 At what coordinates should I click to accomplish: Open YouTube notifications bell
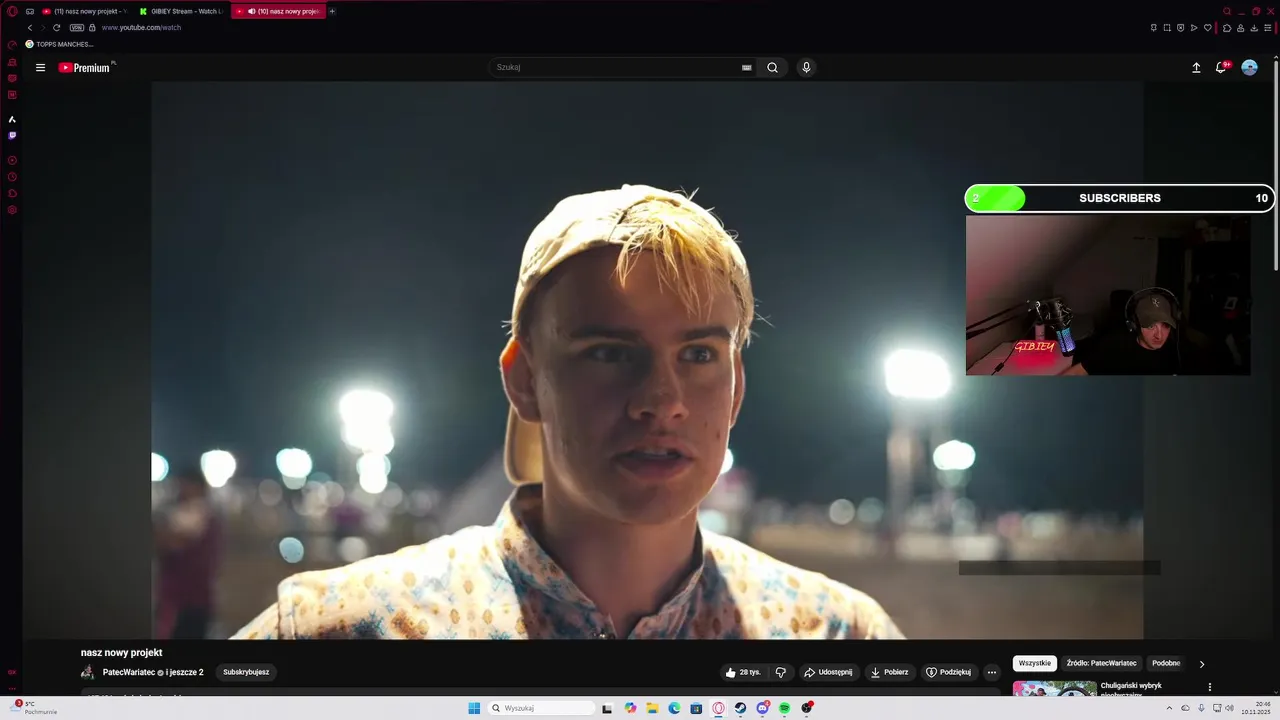pyautogui.click(x=1221, y=68)
